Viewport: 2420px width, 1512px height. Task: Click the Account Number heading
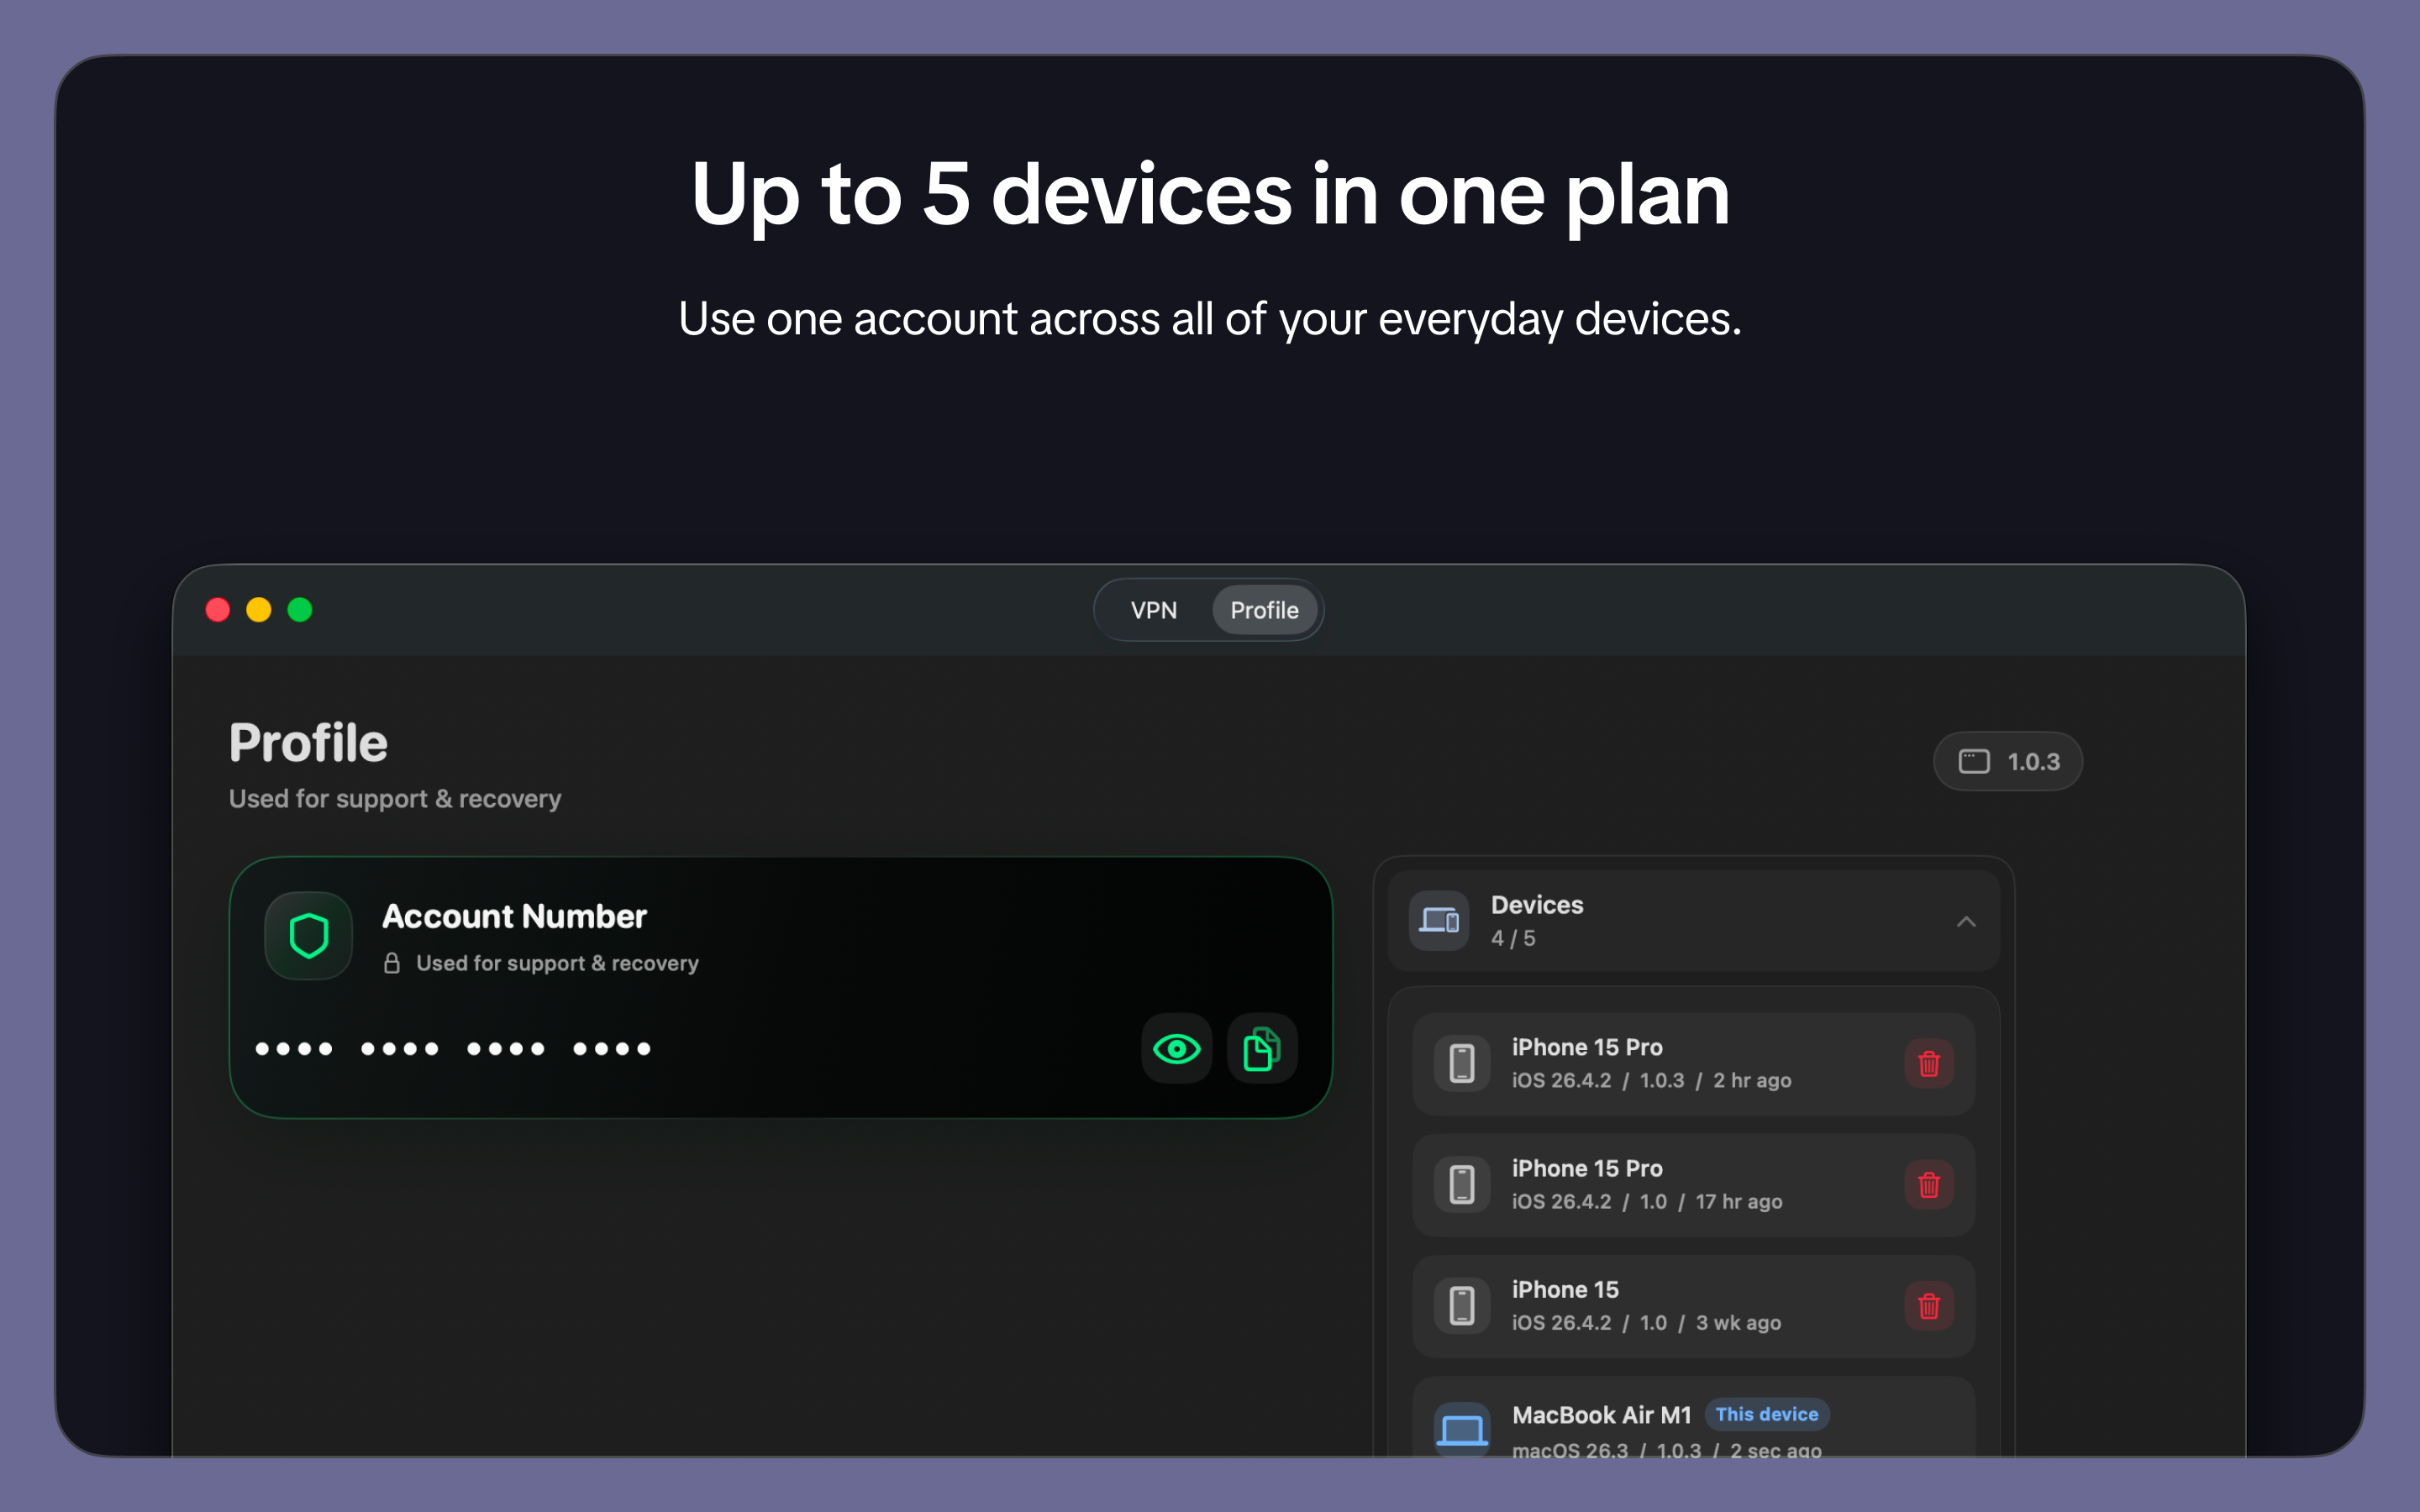pos(514,917)
